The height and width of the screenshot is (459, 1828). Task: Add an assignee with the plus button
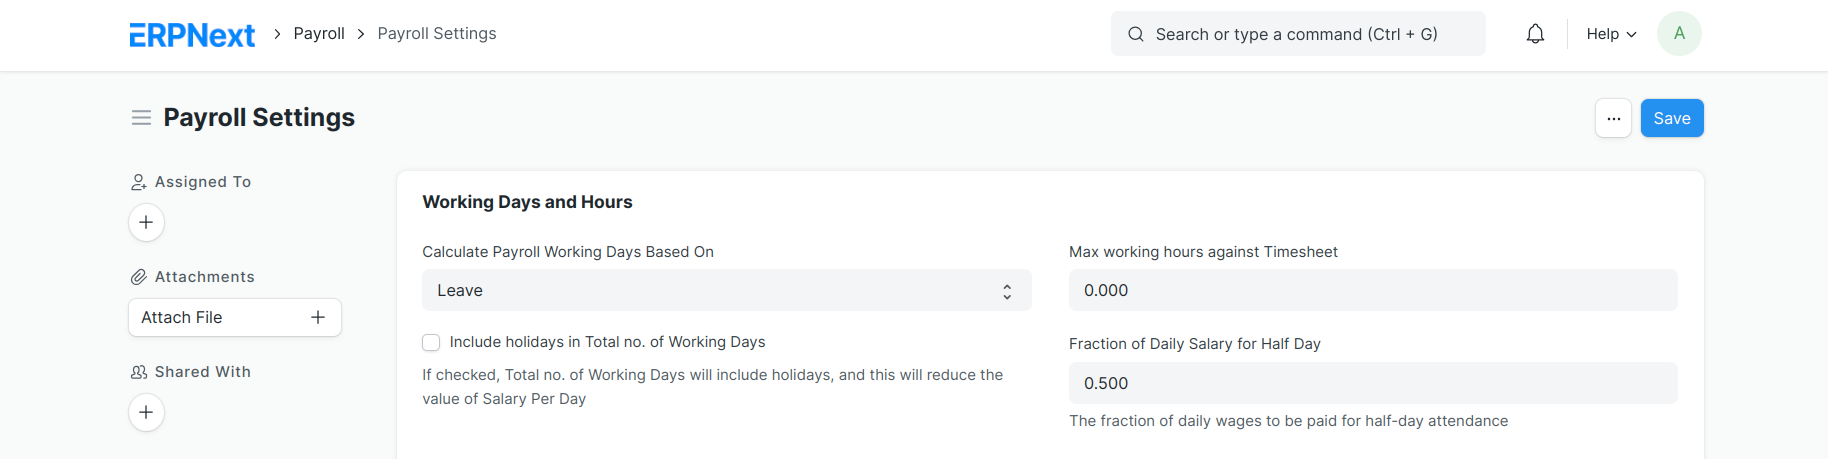pos(146,222)
